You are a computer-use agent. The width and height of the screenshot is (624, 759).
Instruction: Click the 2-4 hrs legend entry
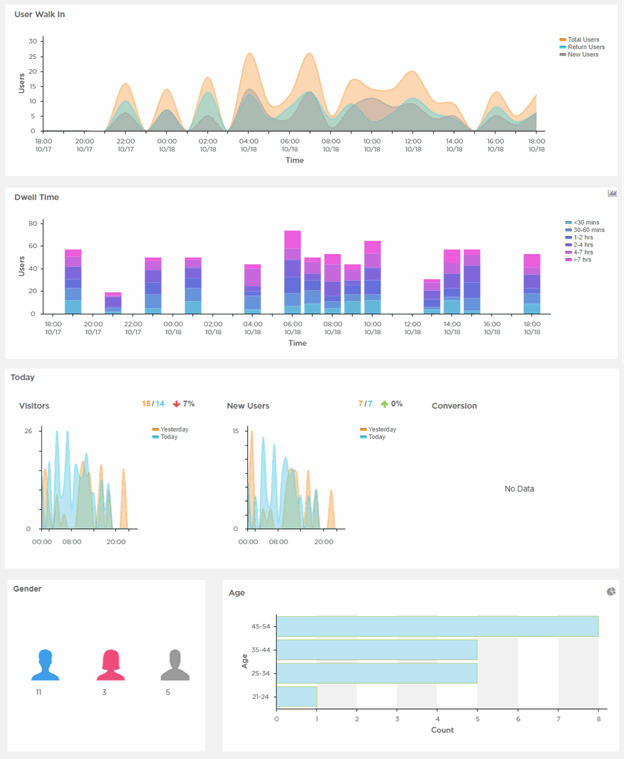coord(582,243)
